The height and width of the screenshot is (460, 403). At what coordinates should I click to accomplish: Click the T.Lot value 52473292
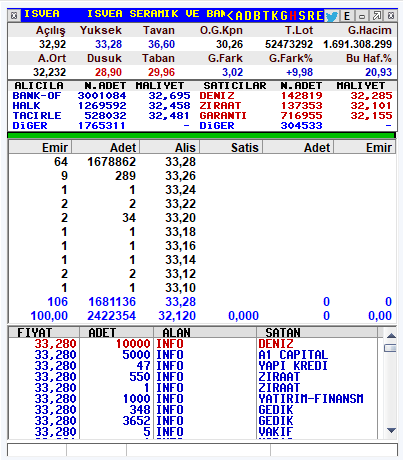tap(289, 44)
